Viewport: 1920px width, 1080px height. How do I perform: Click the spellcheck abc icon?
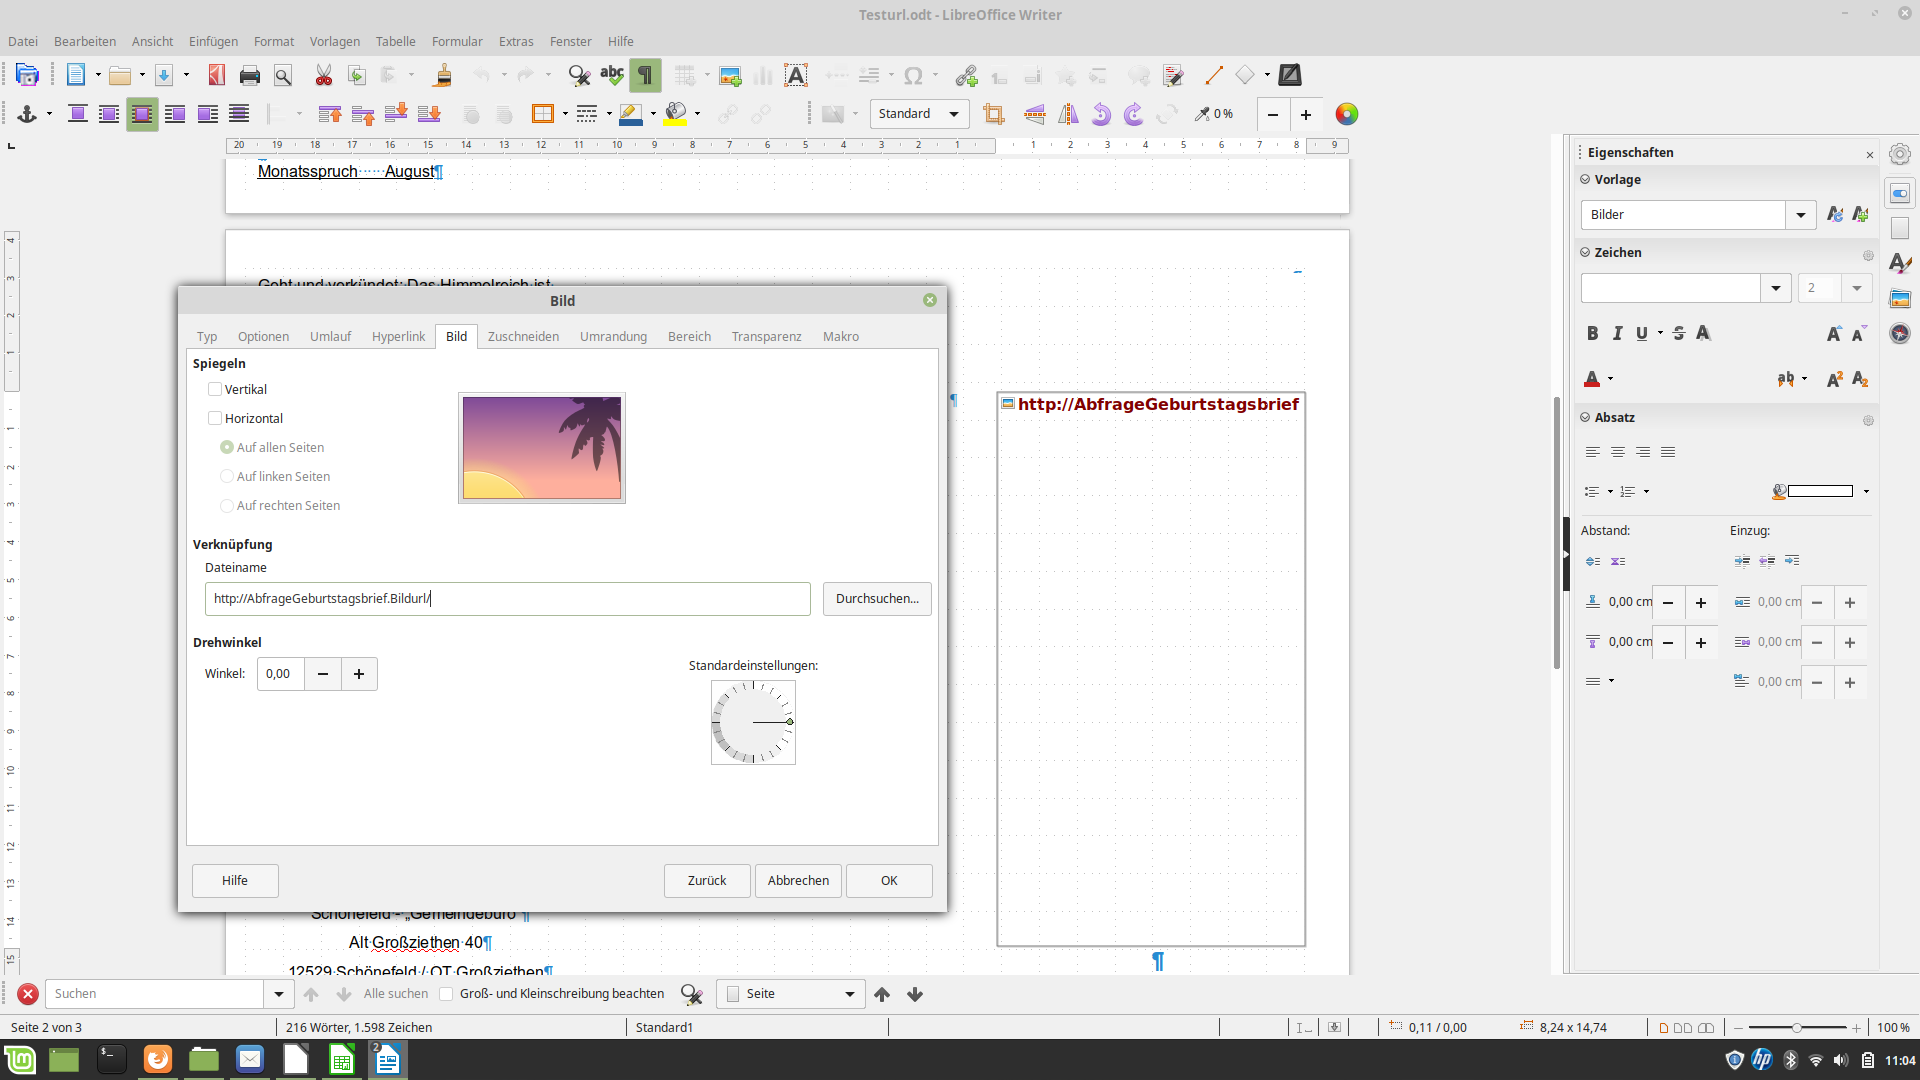click(x=611, y=75)
